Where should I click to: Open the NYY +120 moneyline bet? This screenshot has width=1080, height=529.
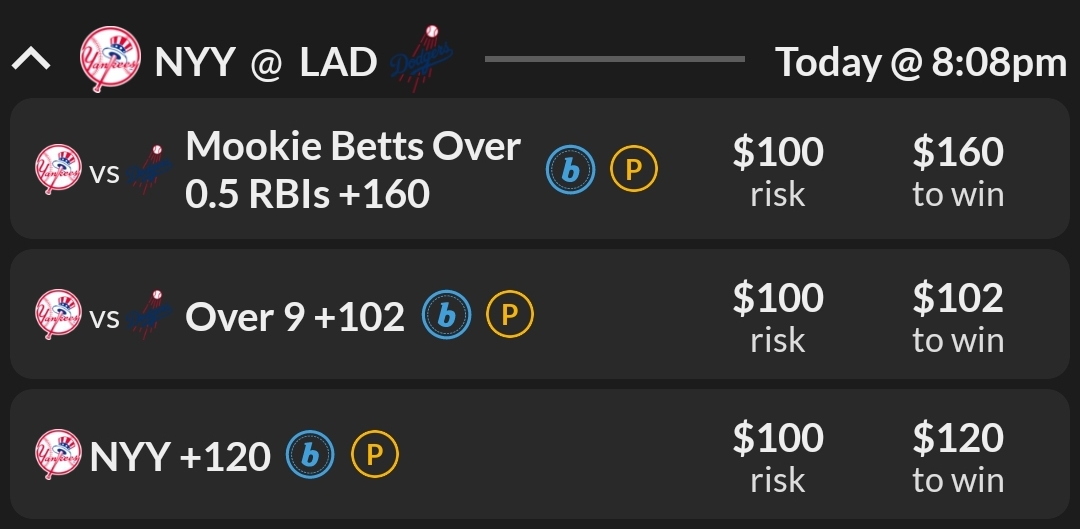pos(180,457)
